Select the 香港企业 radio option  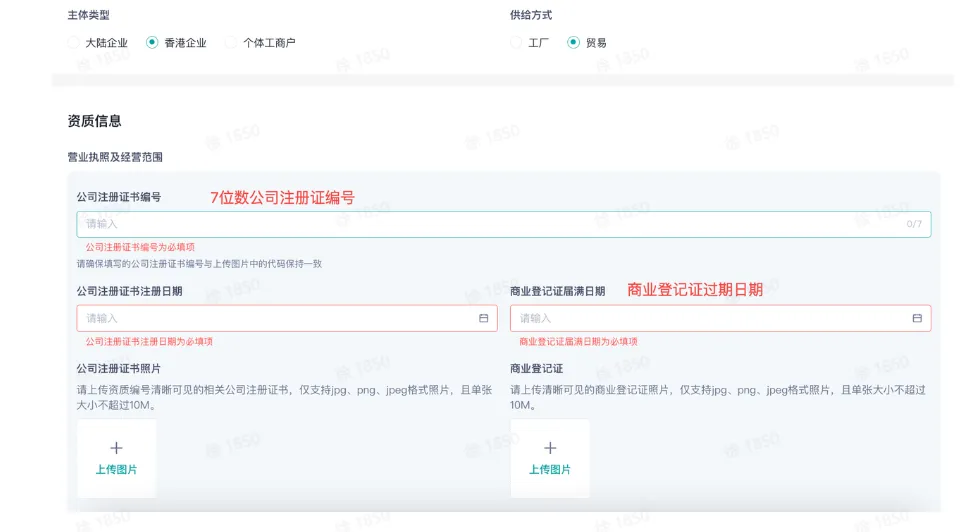click(x=152, y=43)
